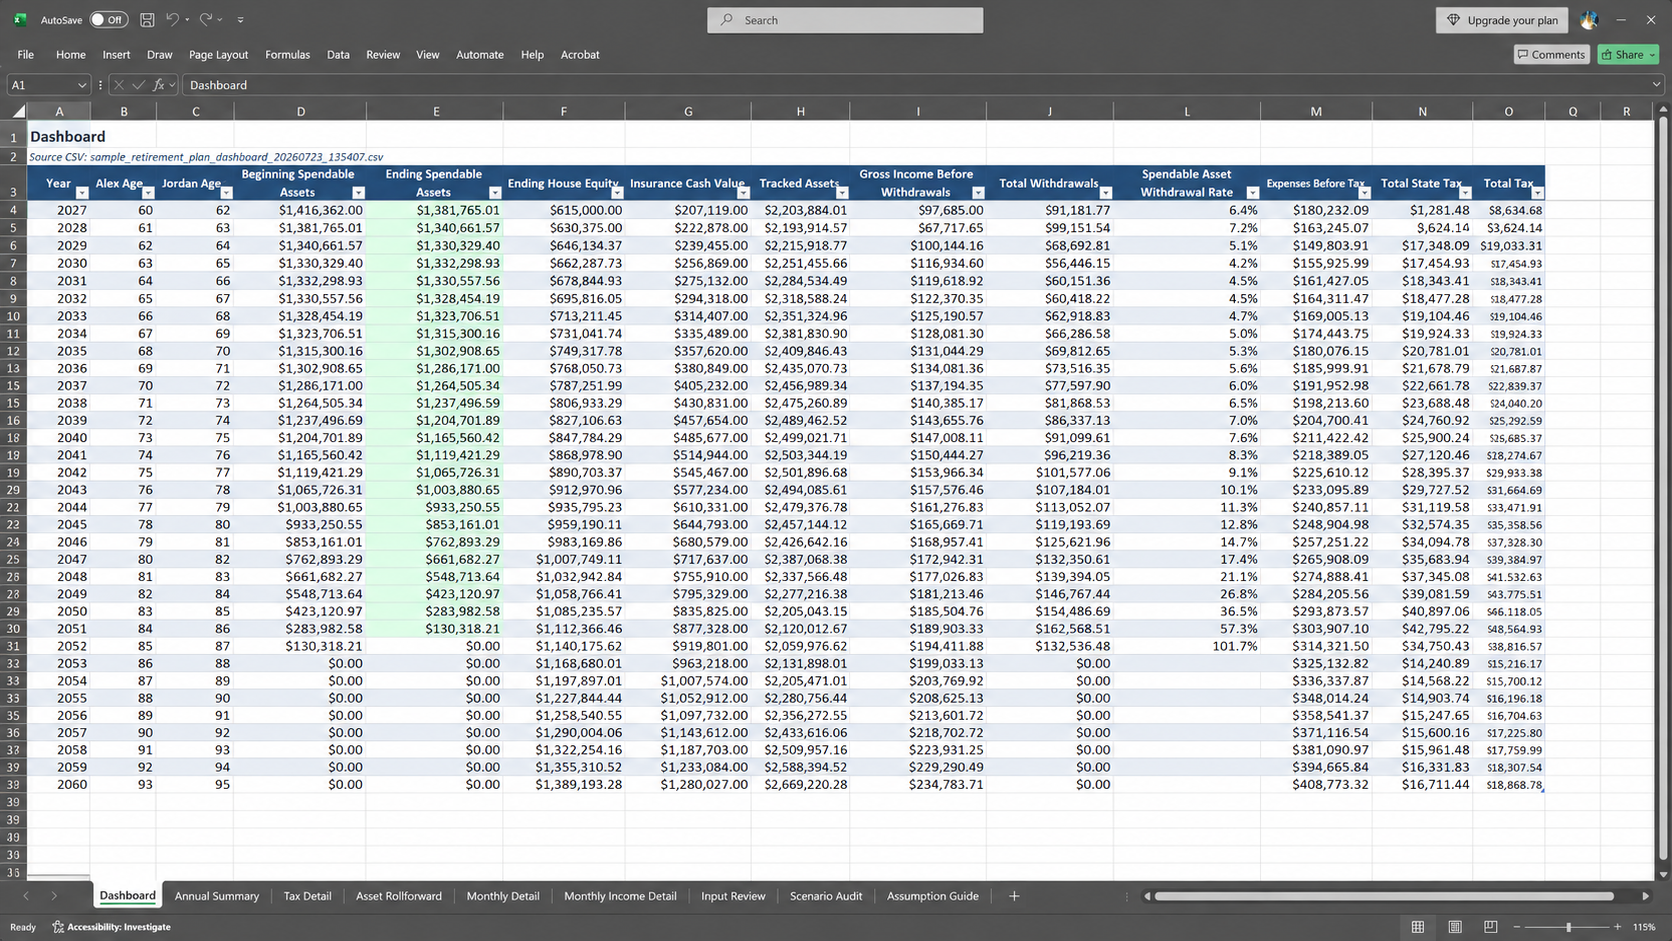Open the user account profile picture
1672x941 pixels.
(x=1589, y=20)
